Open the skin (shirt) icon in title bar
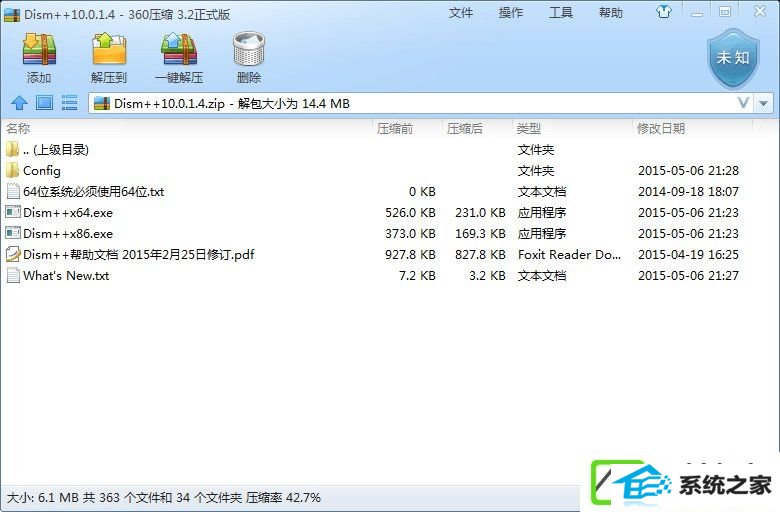 coord(664,11)
